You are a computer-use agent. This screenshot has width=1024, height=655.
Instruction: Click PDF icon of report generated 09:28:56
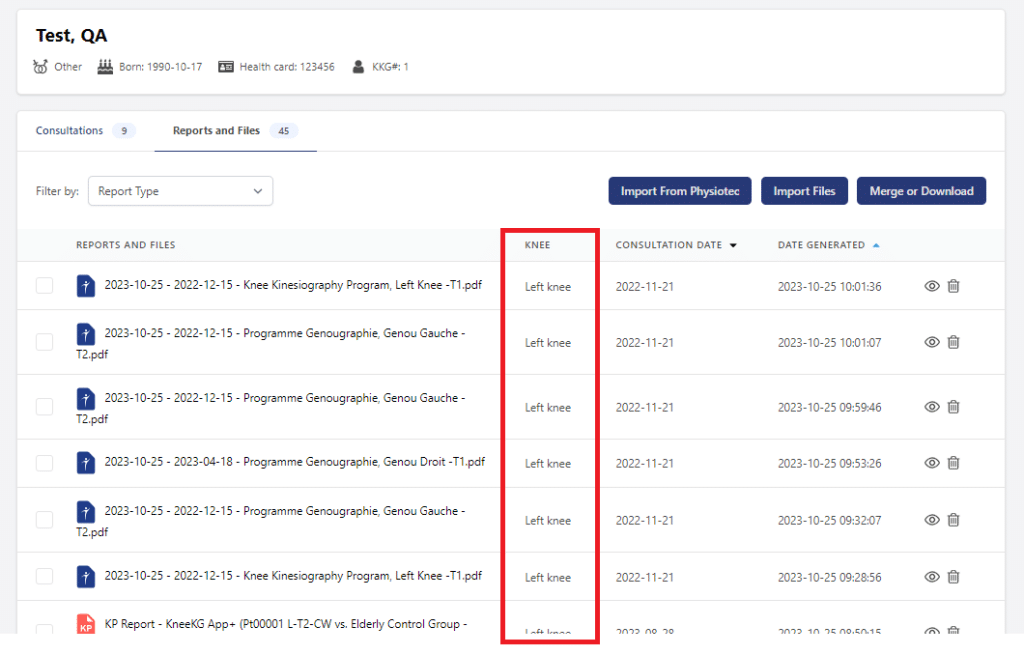(86, 576)
